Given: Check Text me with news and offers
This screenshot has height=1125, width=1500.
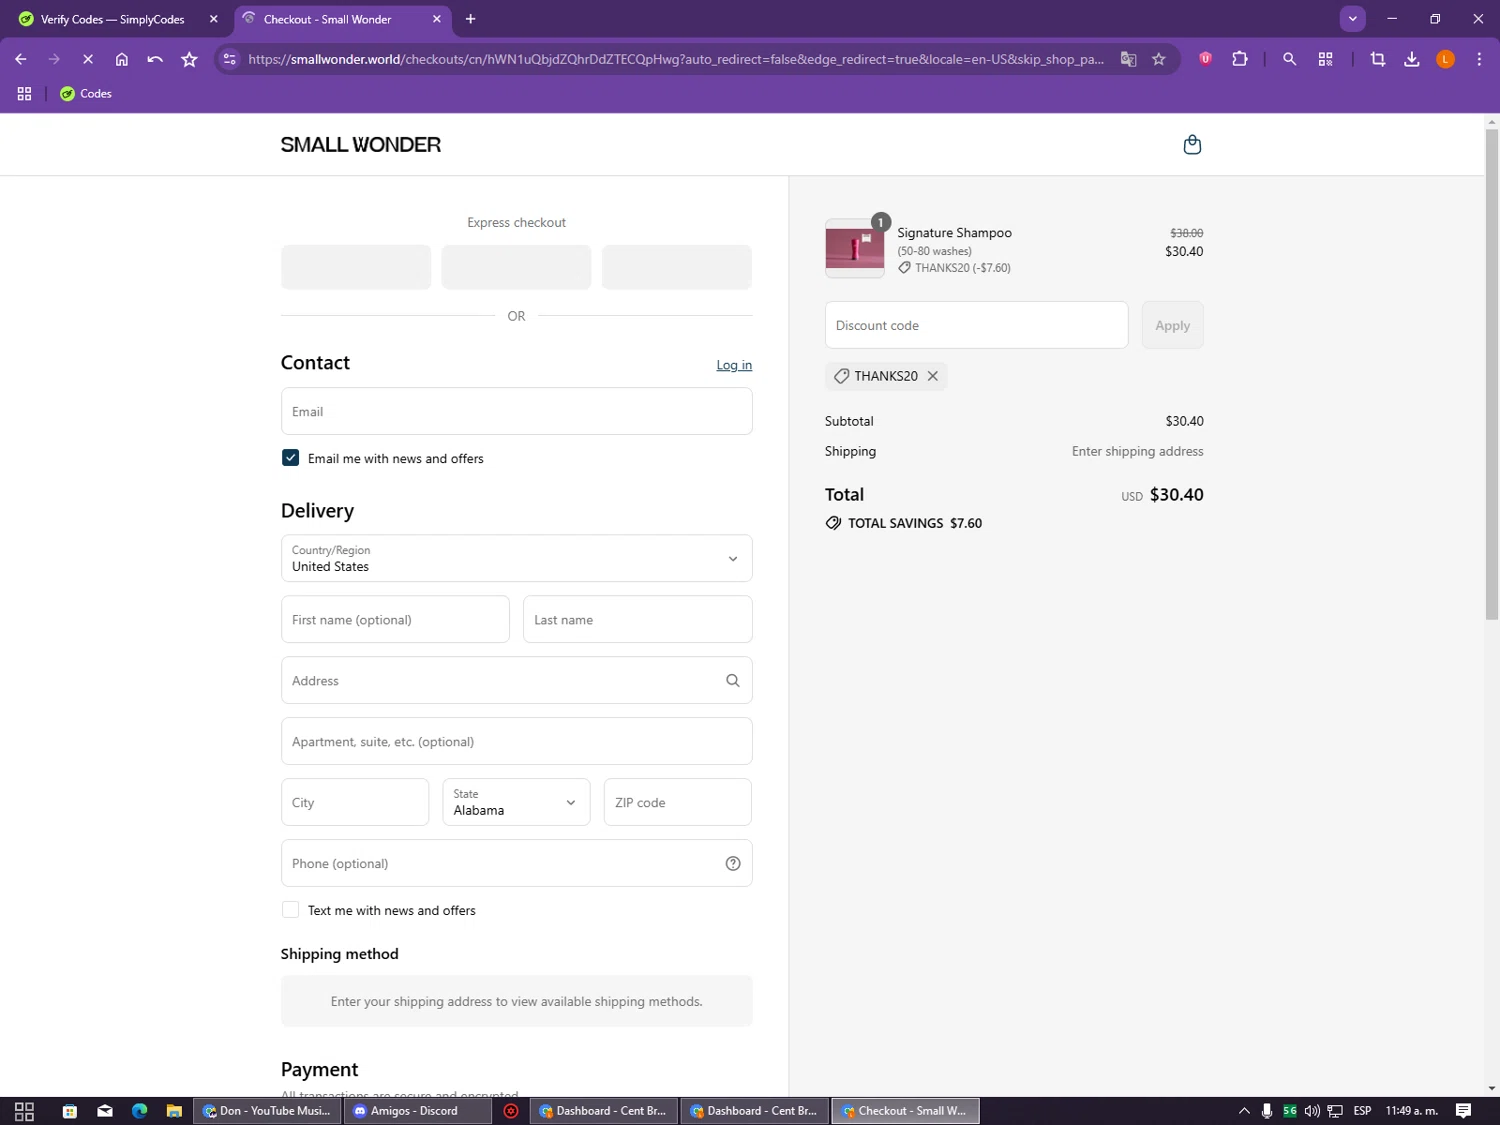Looking at the screenshot, I should (290, 910).
